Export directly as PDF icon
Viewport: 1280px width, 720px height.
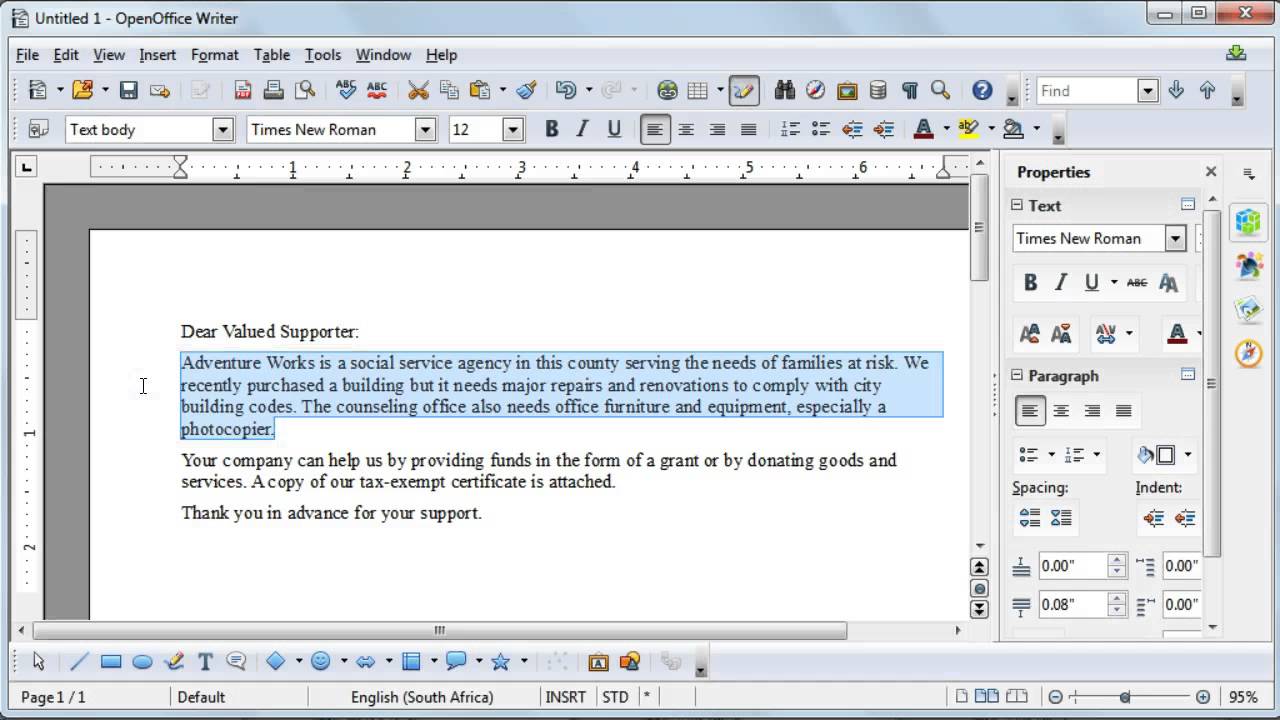[x=242, y=91]
